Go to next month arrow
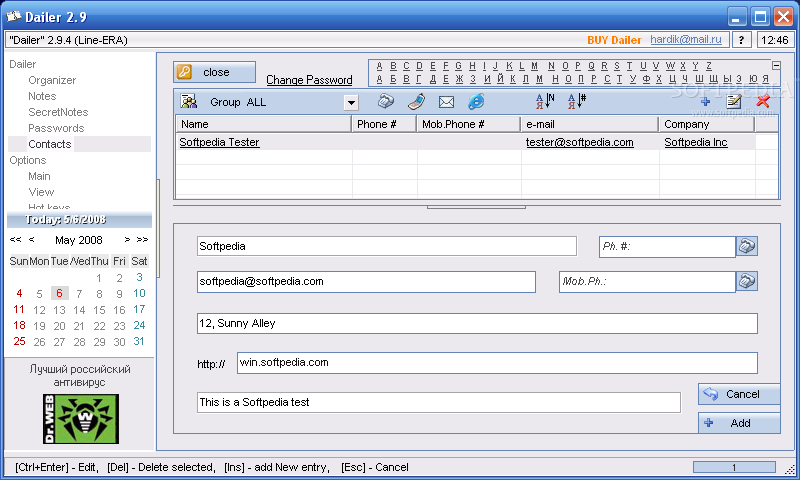The image size is (800, 480). [127, 239]
